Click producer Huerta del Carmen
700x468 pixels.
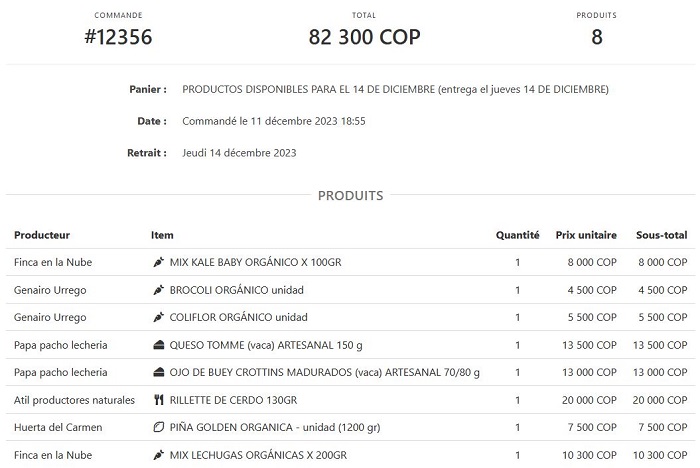tap(59, 427)
